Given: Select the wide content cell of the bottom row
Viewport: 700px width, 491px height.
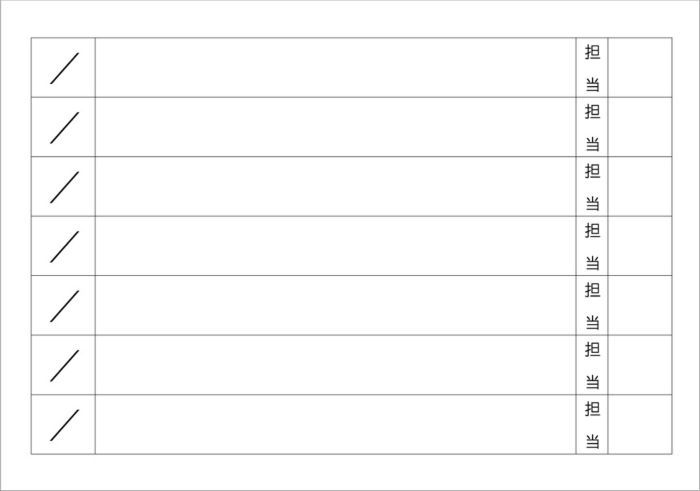Looking at the screenshot, I should click(336, 424).
